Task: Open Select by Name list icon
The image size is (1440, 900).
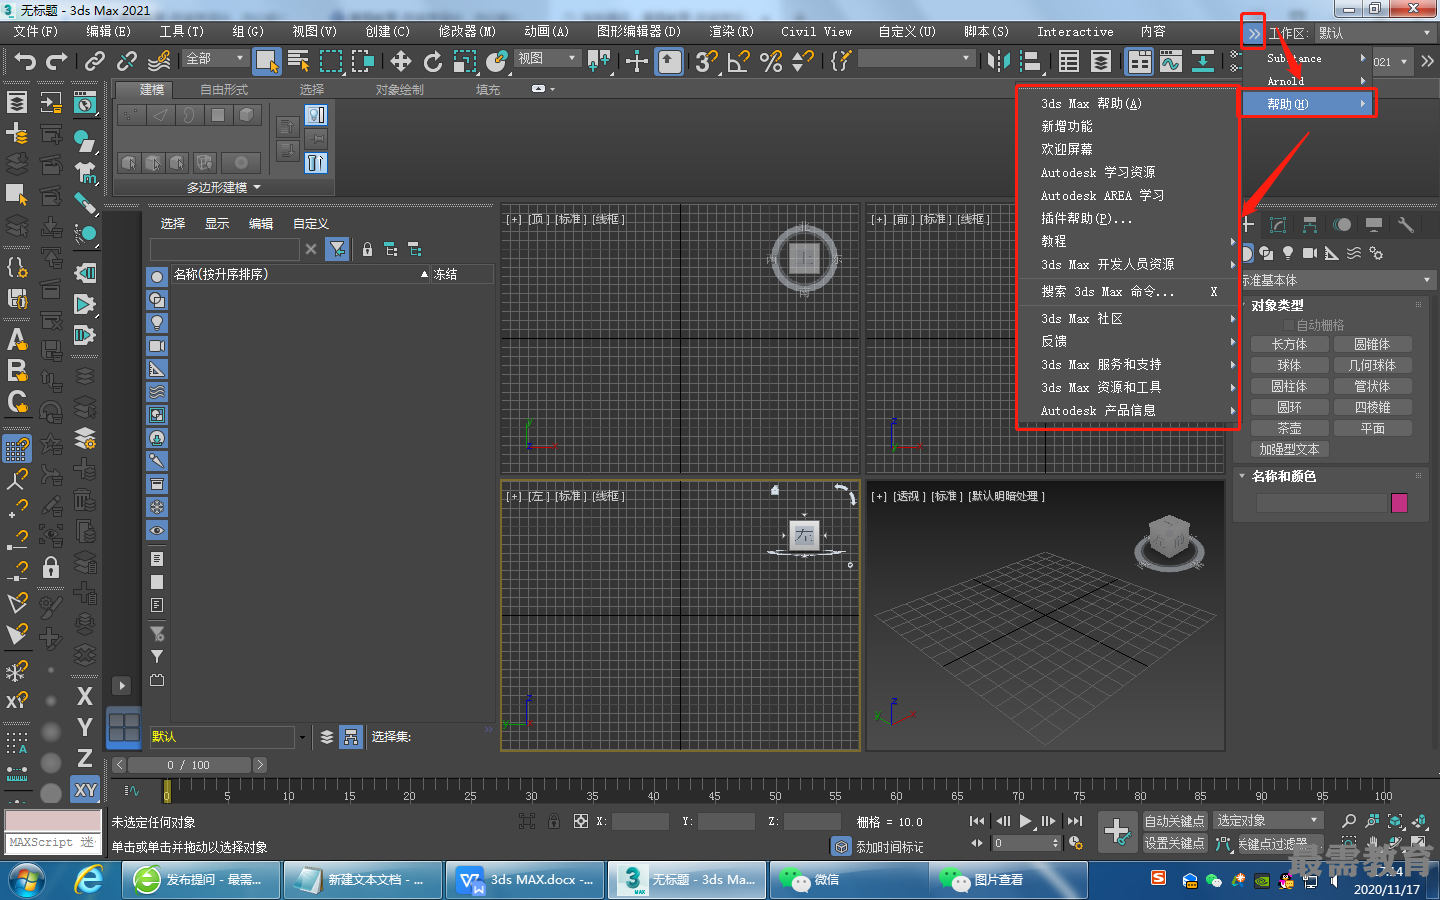Action: (x=298, y=62)
